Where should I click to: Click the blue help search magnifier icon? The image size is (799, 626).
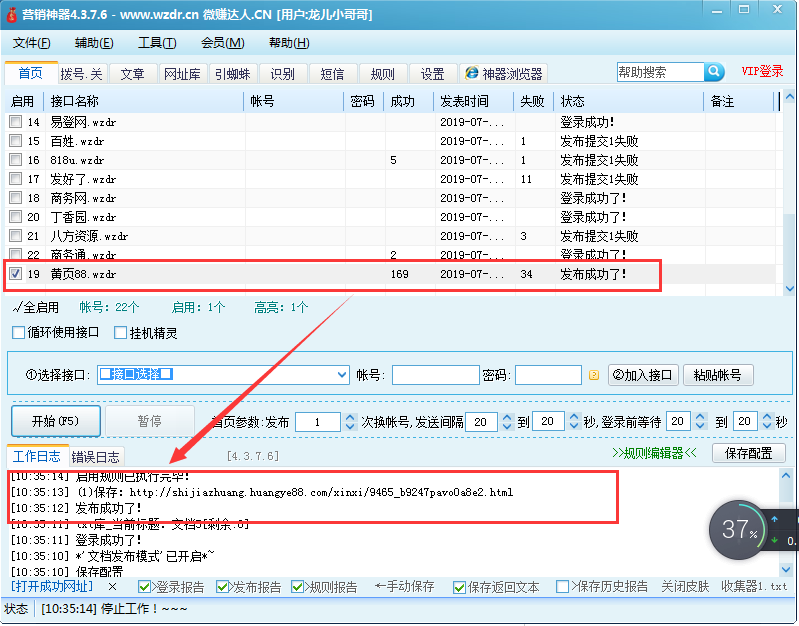(x=714, y=72)
